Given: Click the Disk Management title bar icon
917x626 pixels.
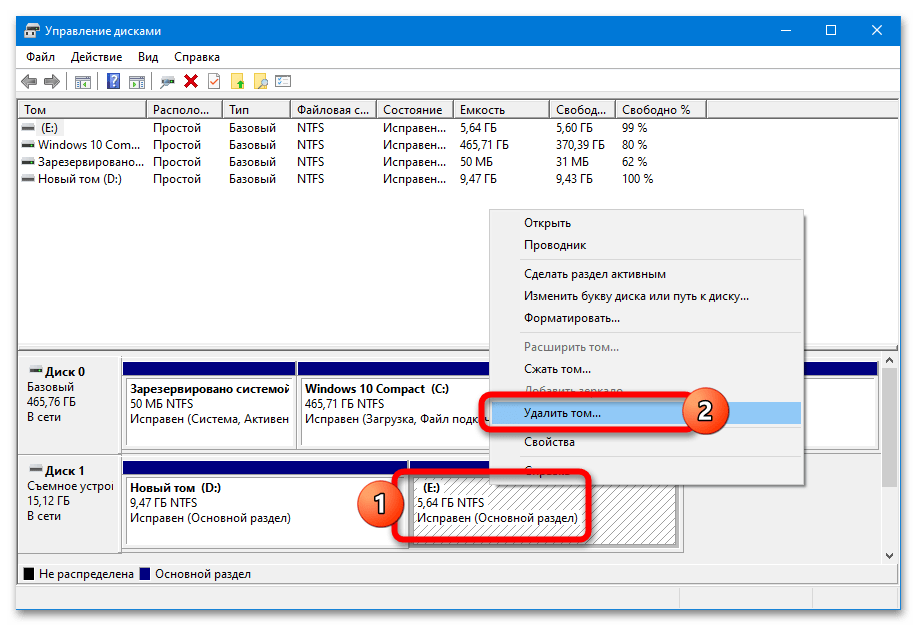Looking at the screenshot, I should click(32, 30).
